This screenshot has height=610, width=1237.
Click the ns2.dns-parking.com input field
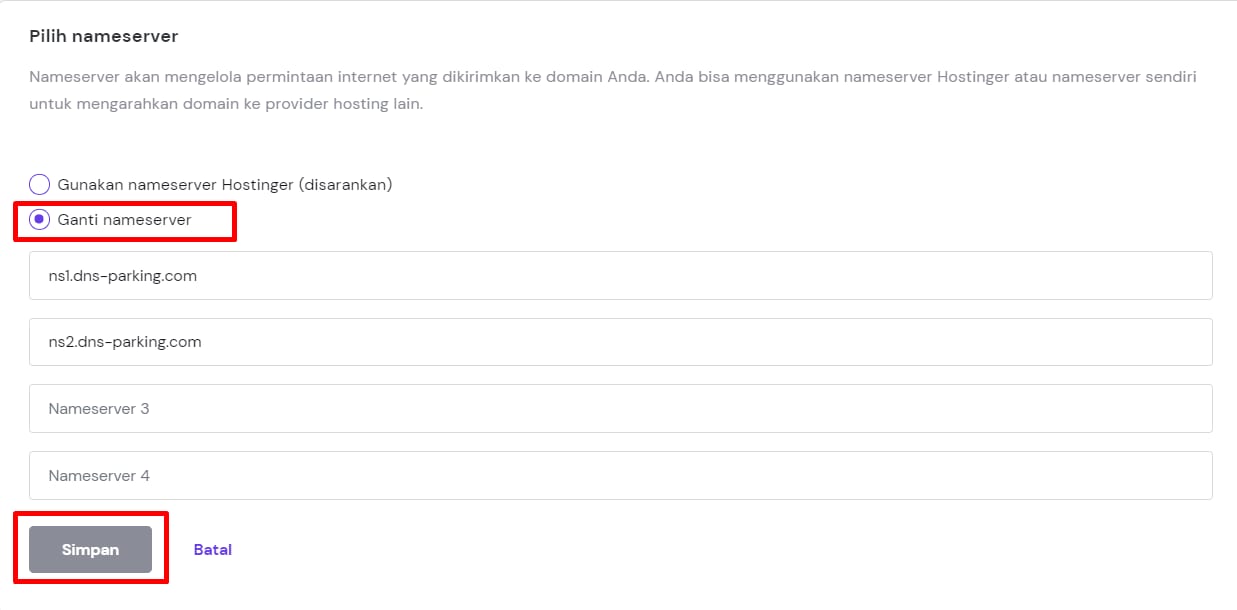tap(620, 342)
